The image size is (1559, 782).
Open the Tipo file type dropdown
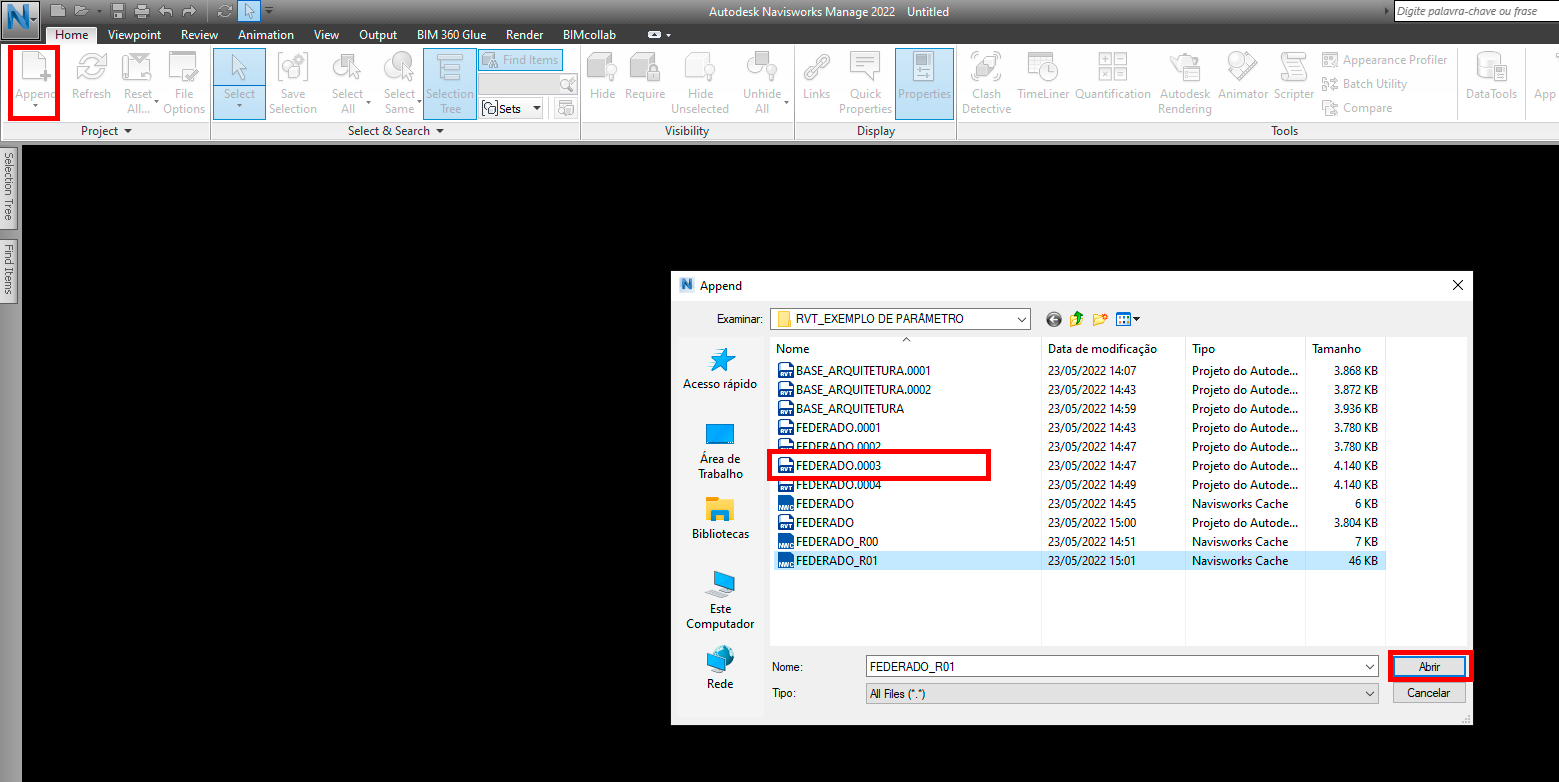click(1370, 692)
